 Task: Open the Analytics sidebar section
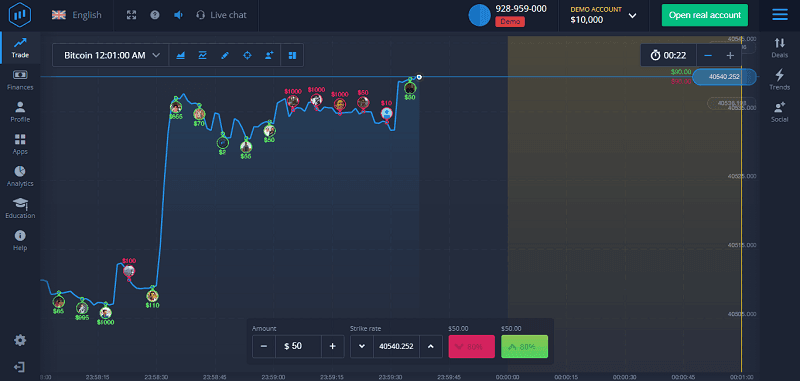(20, 176)
